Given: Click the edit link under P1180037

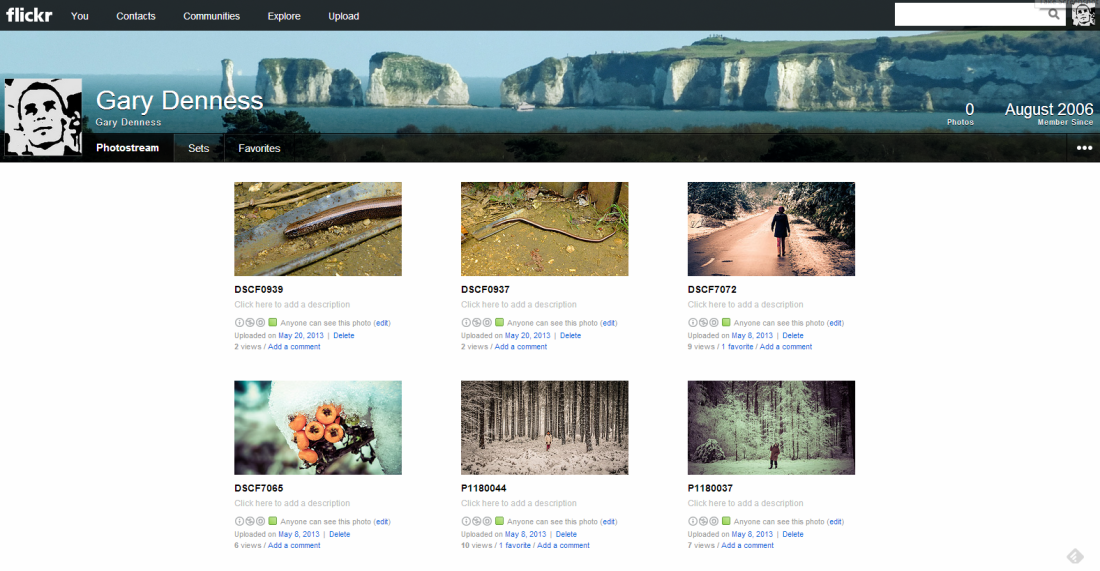Looking at the screenshot, I should click(x=835, y=522).
